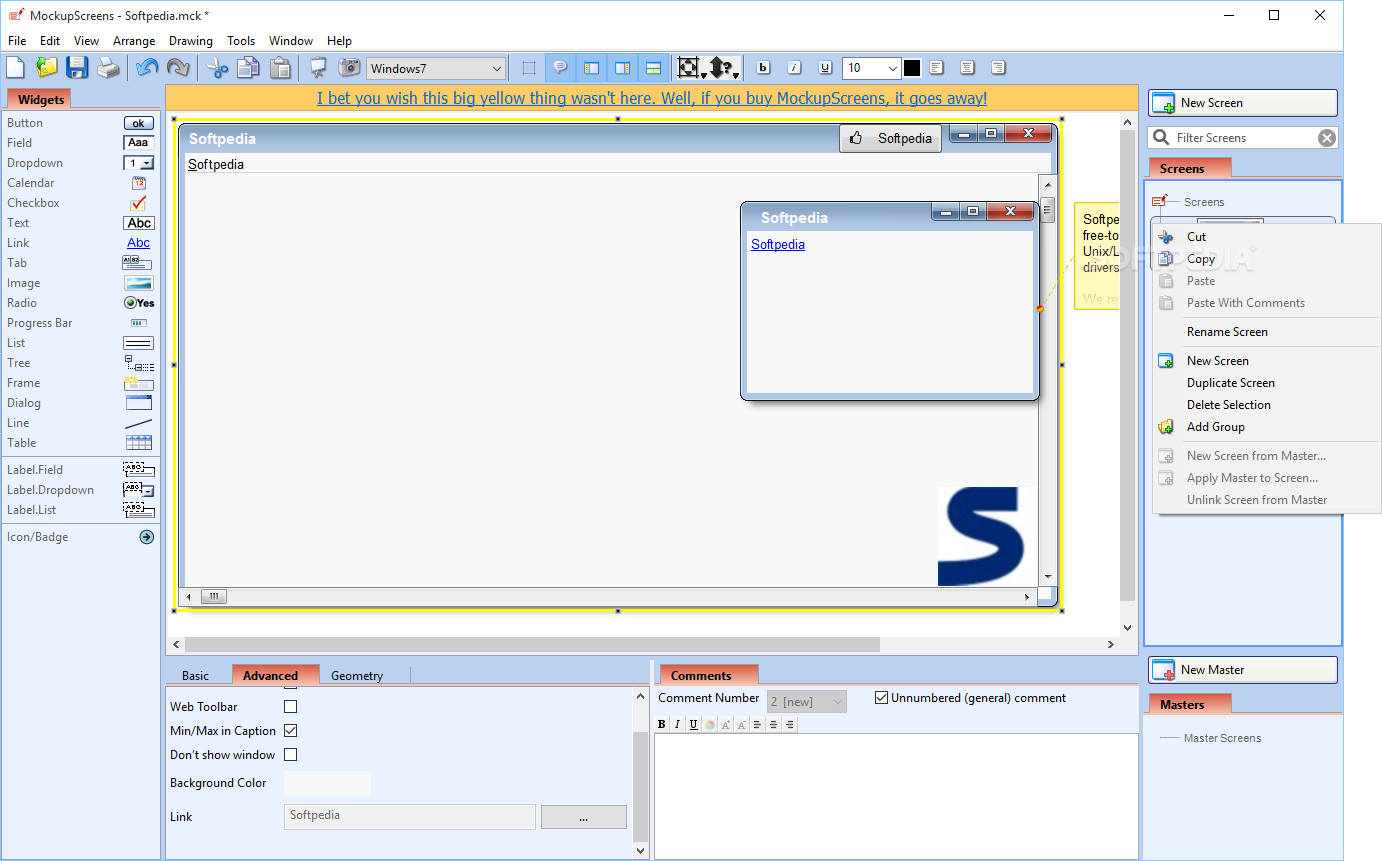Click the New Screen button
This screenshot has width=1382, height=861.
[1242, 103]
